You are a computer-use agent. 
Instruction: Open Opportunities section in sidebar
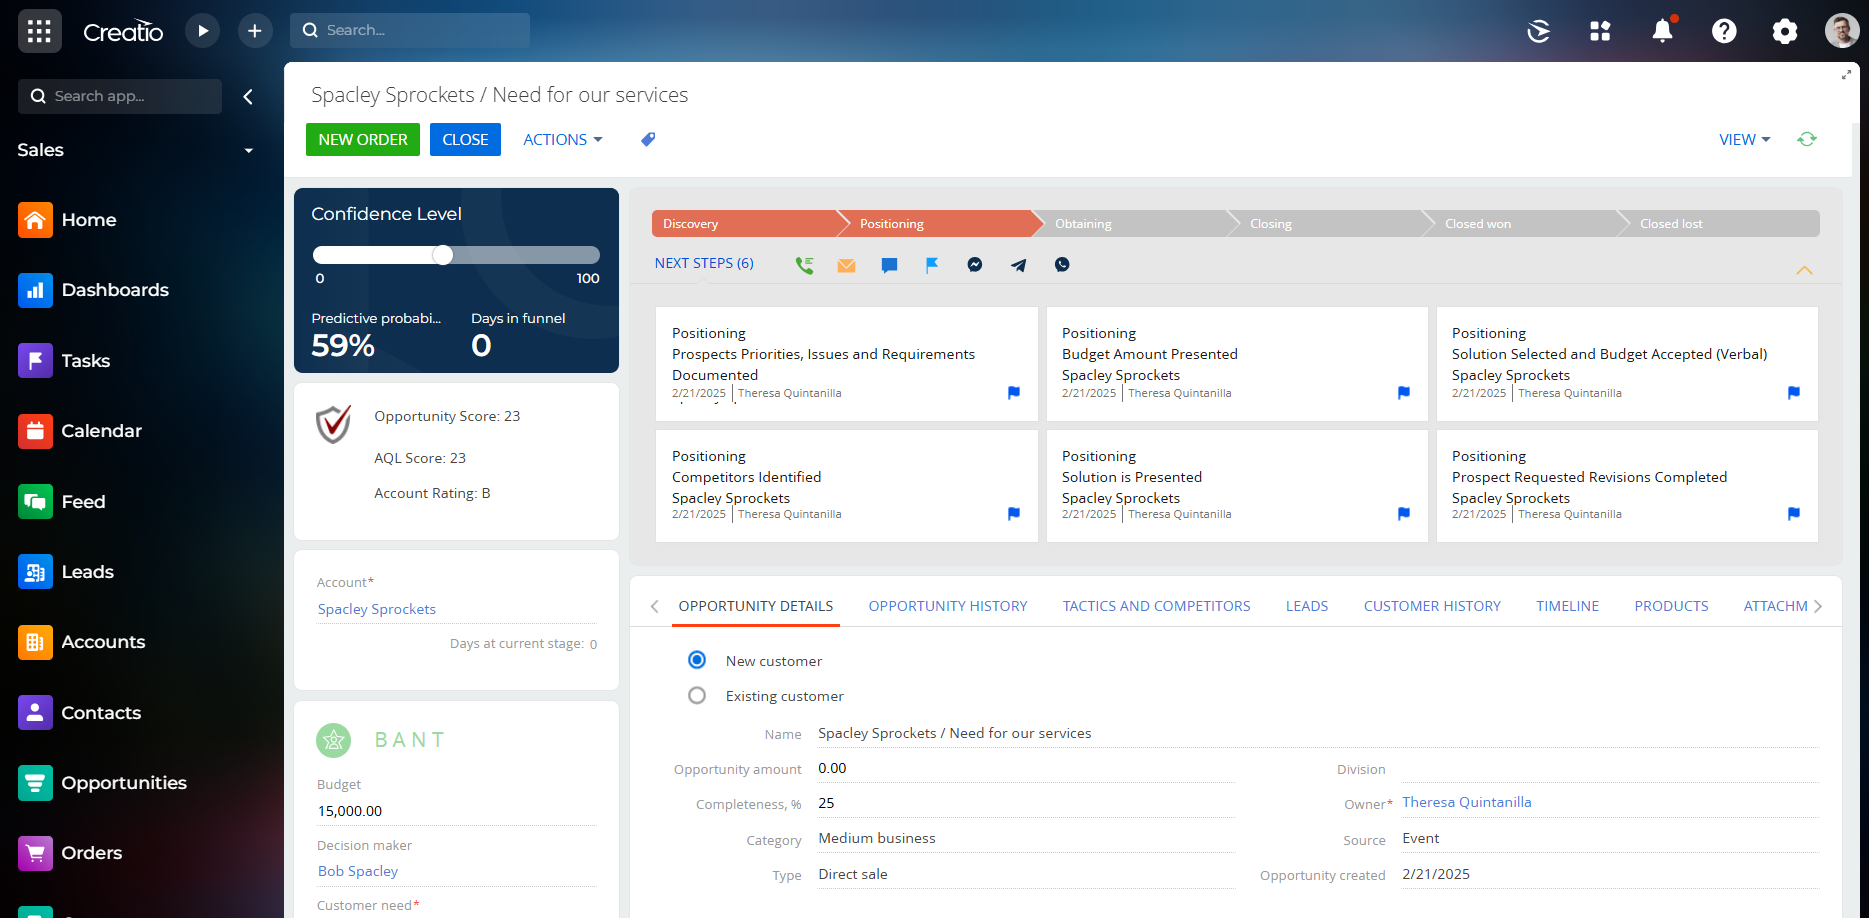tap(102, 783)
